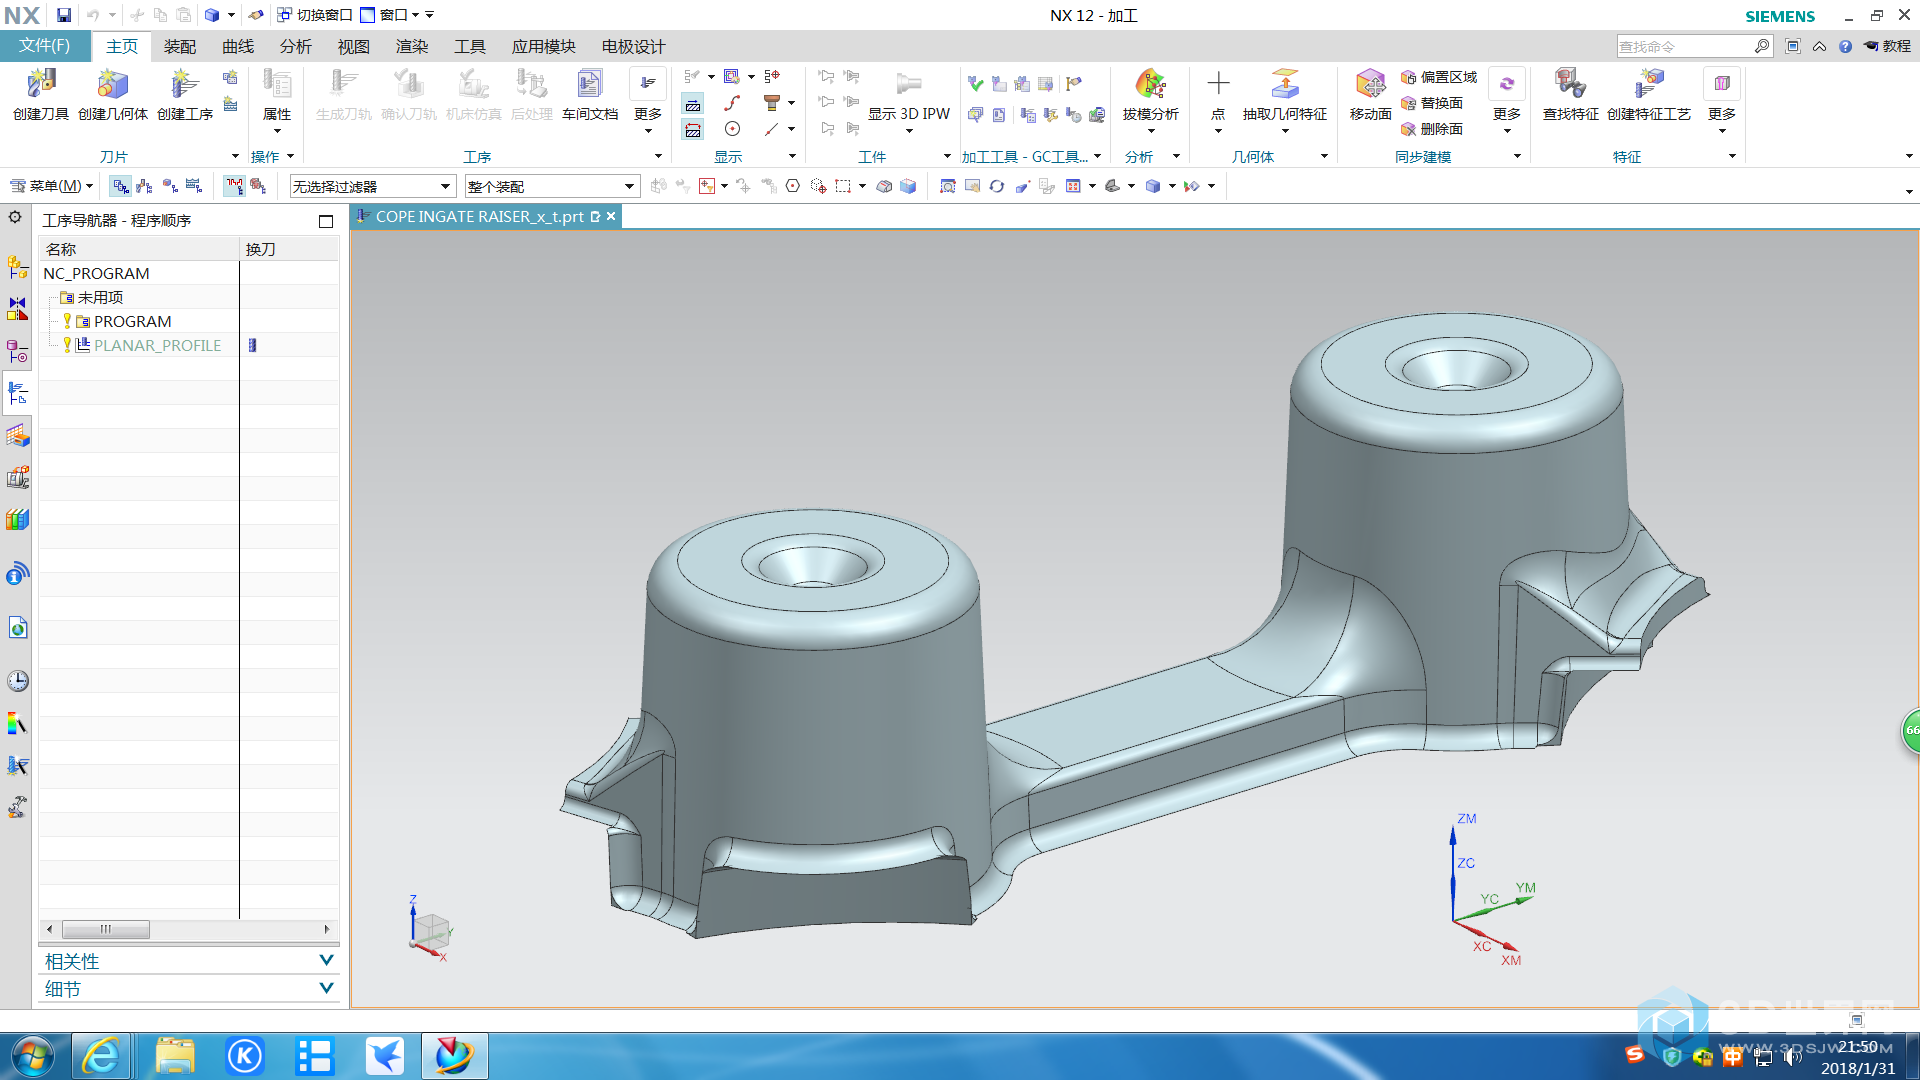
Task: Click the 创建工序 (Create Operation) icon
Action: [x=185, y=95]
